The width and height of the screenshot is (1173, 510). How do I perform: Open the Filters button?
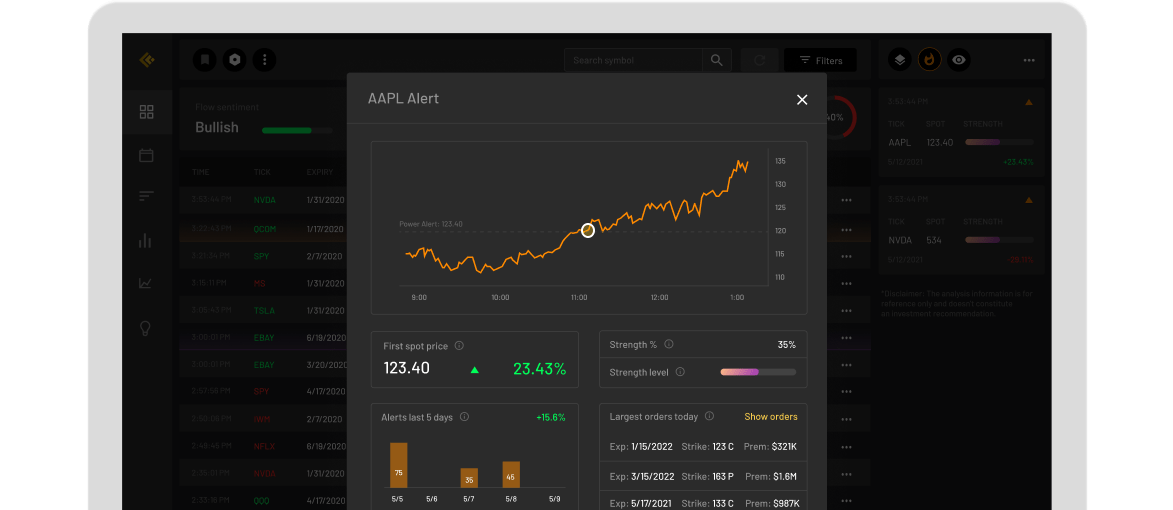(820, 60)
